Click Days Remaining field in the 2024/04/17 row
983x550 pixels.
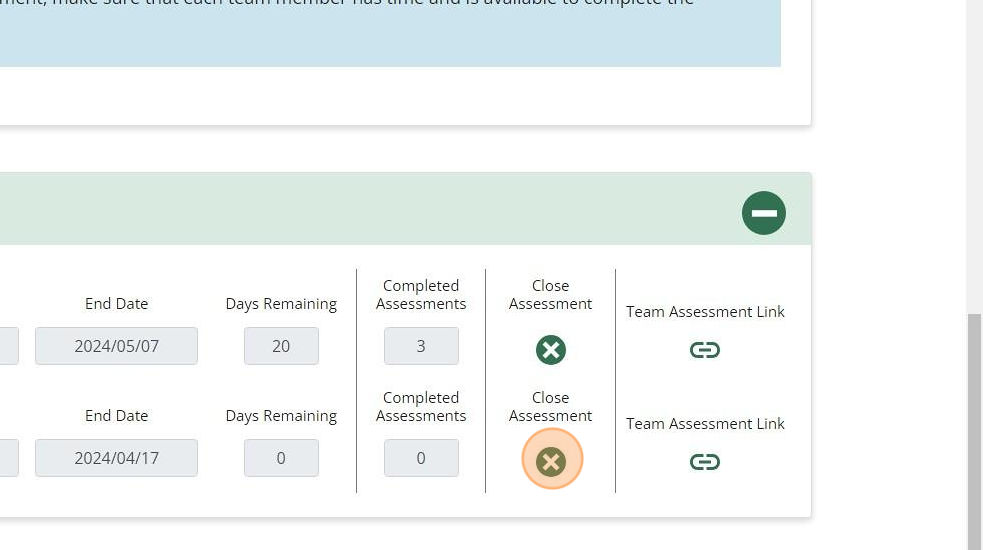pos(281,458)
